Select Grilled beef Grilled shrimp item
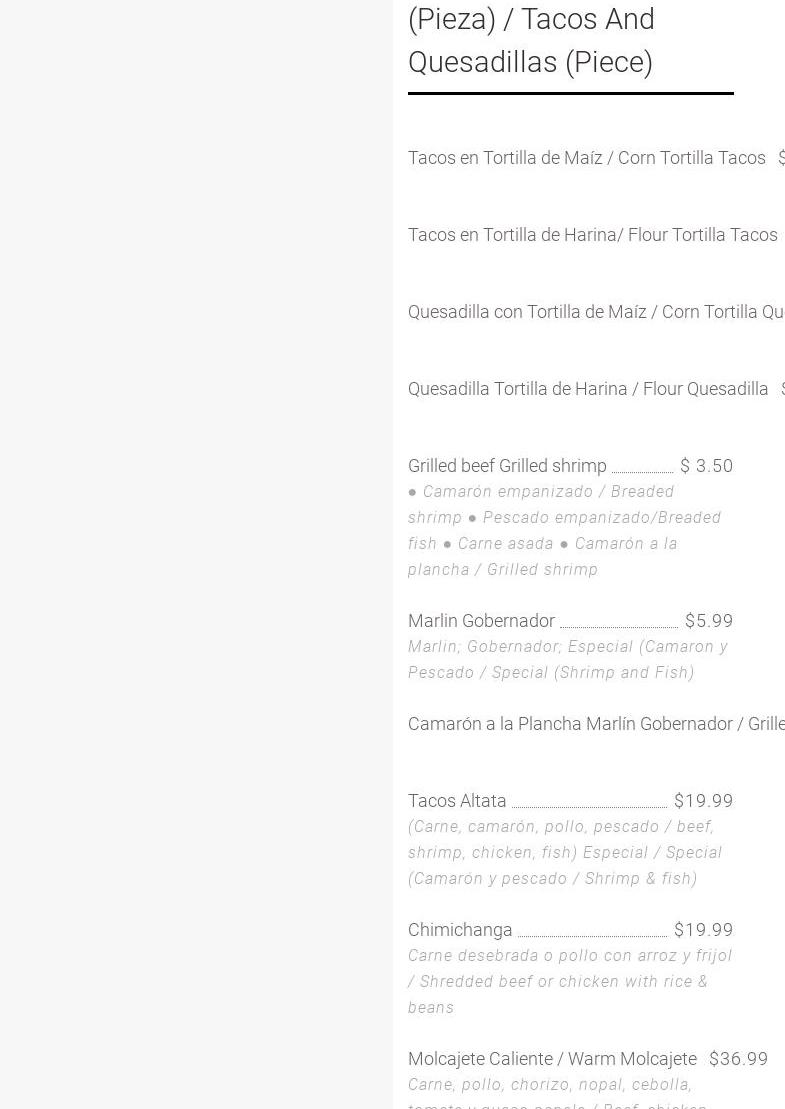The width and height of the screenshot is (785, 1109). (x=507, y=466)
